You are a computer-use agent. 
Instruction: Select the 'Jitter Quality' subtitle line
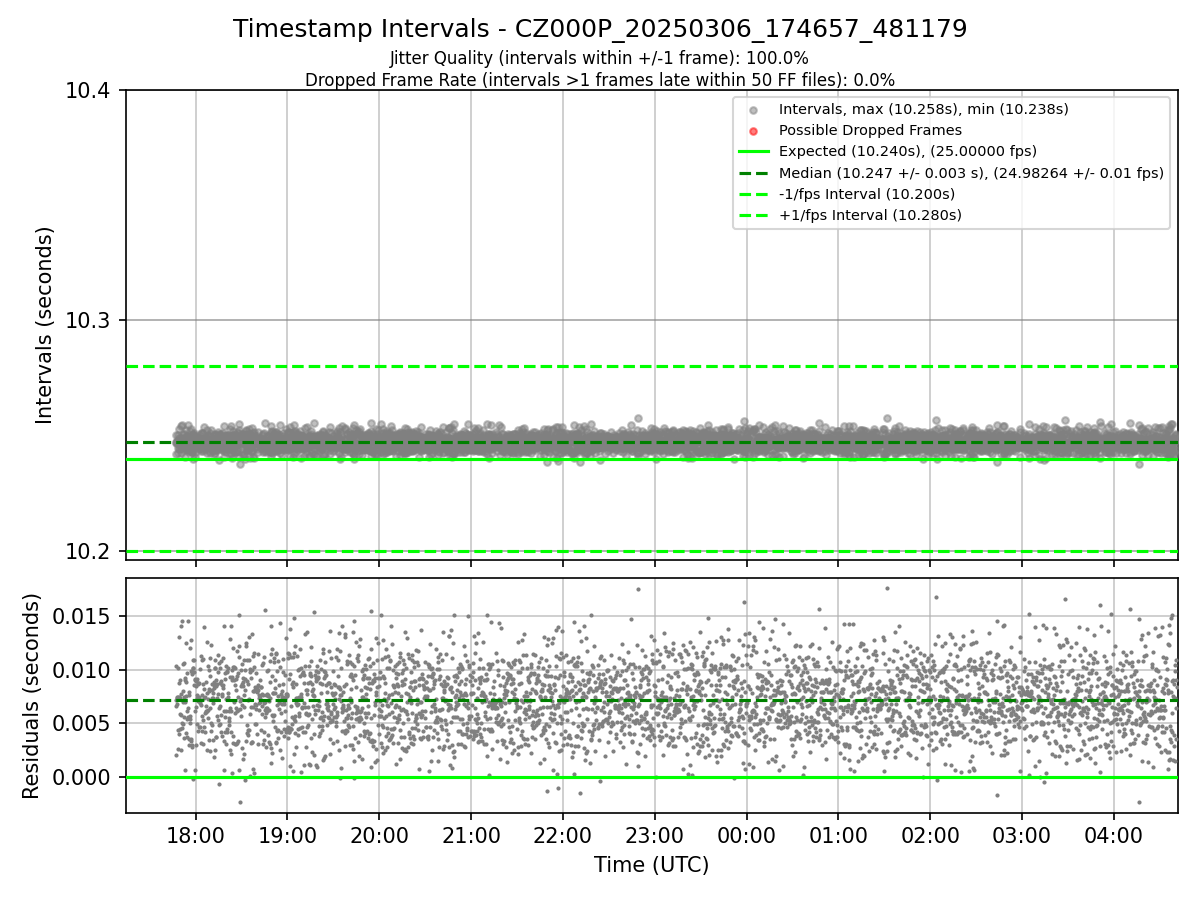pos(599,59)
